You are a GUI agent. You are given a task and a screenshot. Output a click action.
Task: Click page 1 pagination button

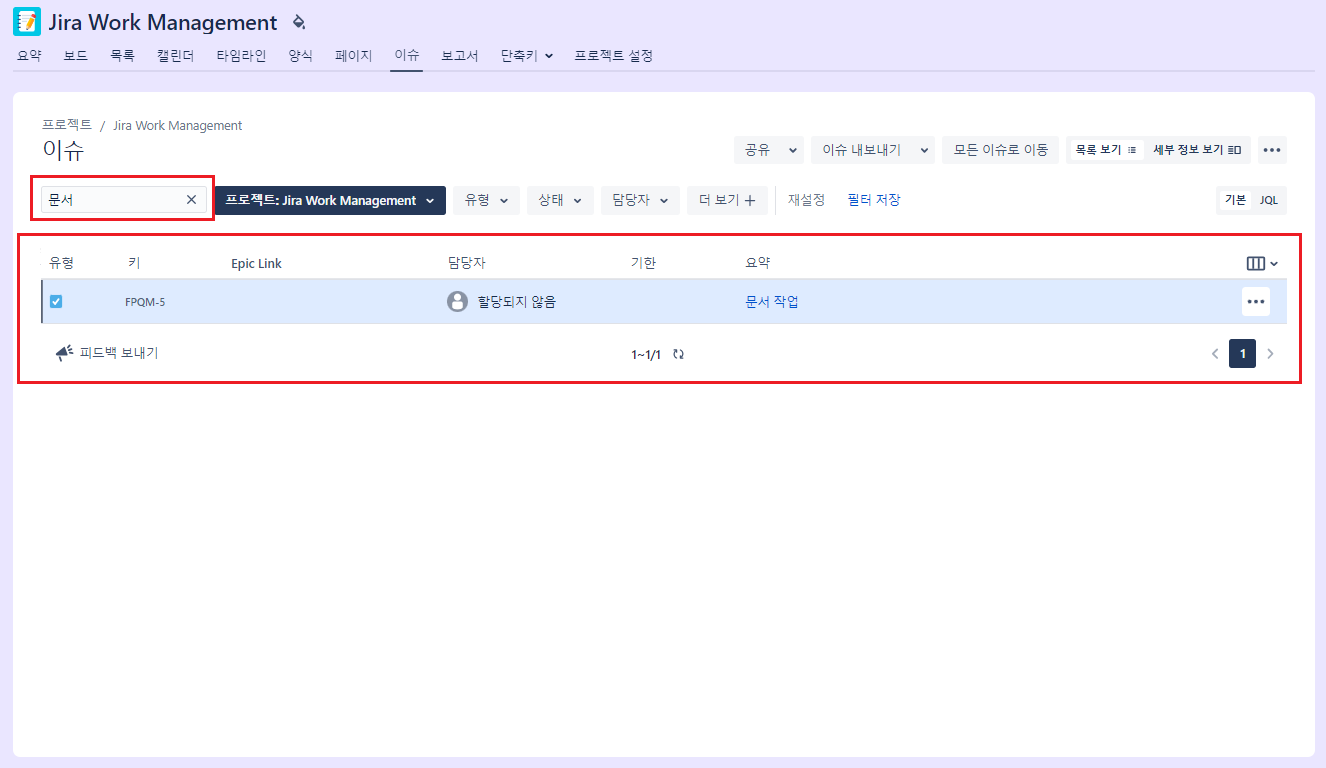click(1242, 353)
